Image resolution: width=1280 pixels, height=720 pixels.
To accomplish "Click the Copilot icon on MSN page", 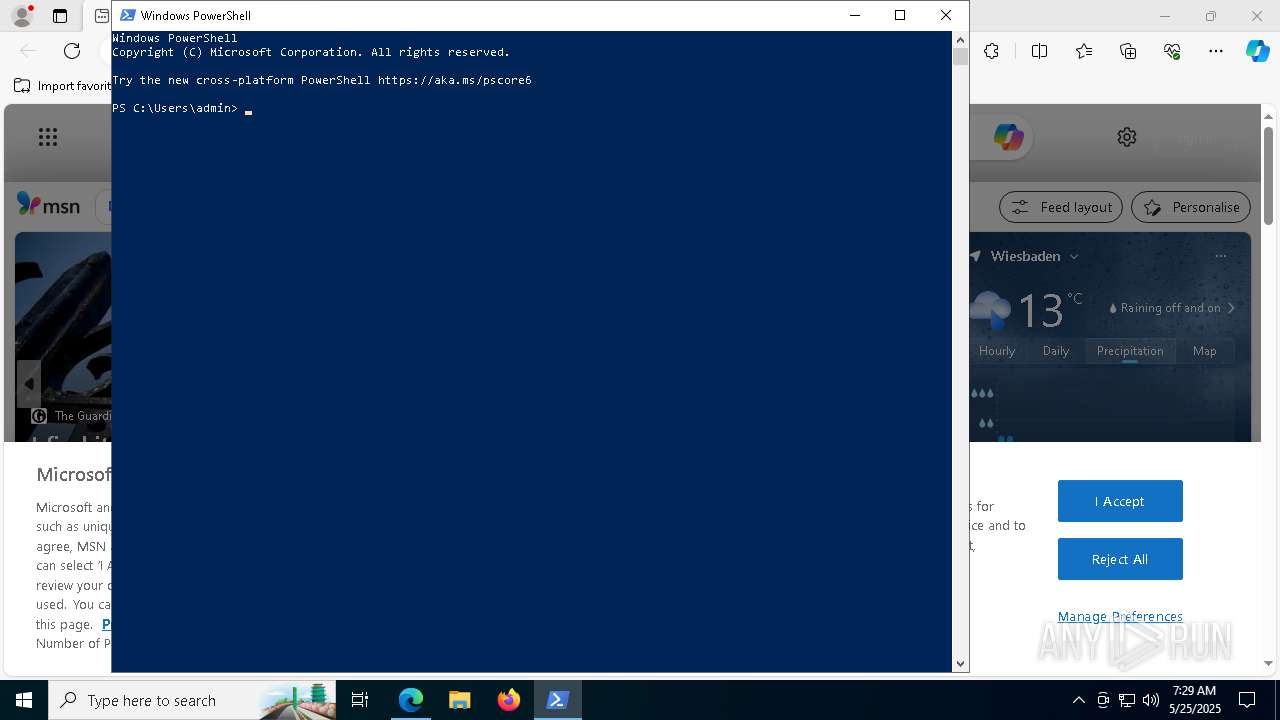I will (1008, 137).
